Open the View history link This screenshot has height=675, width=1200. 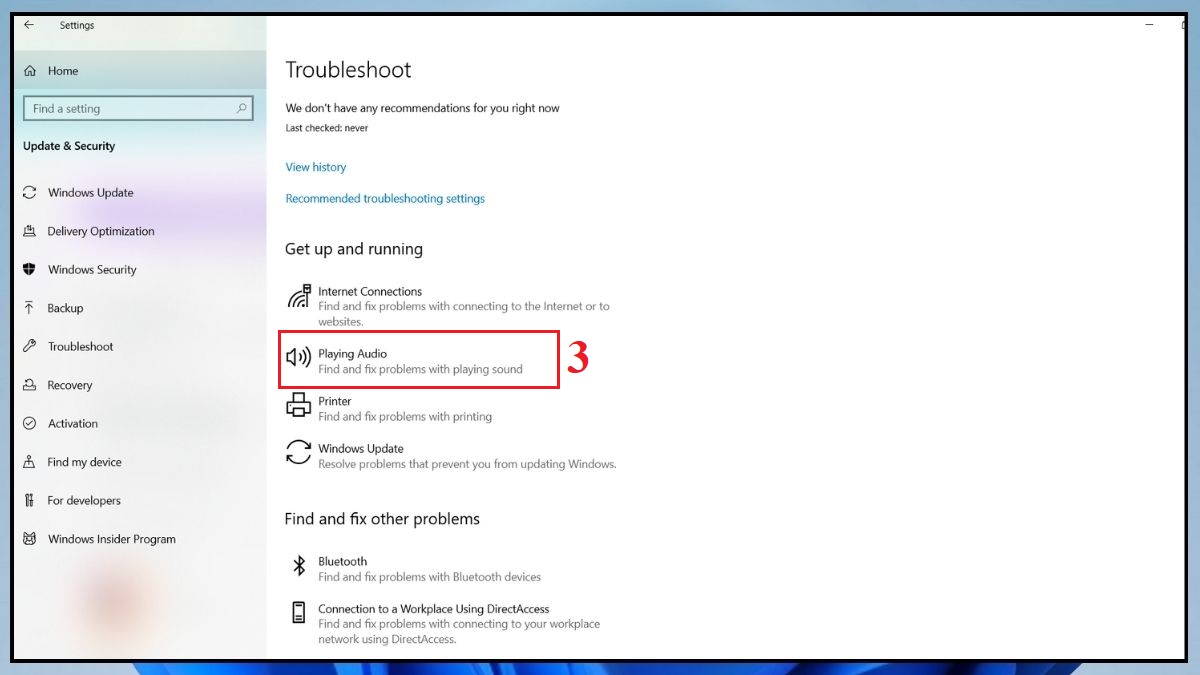tap(316, 167)
